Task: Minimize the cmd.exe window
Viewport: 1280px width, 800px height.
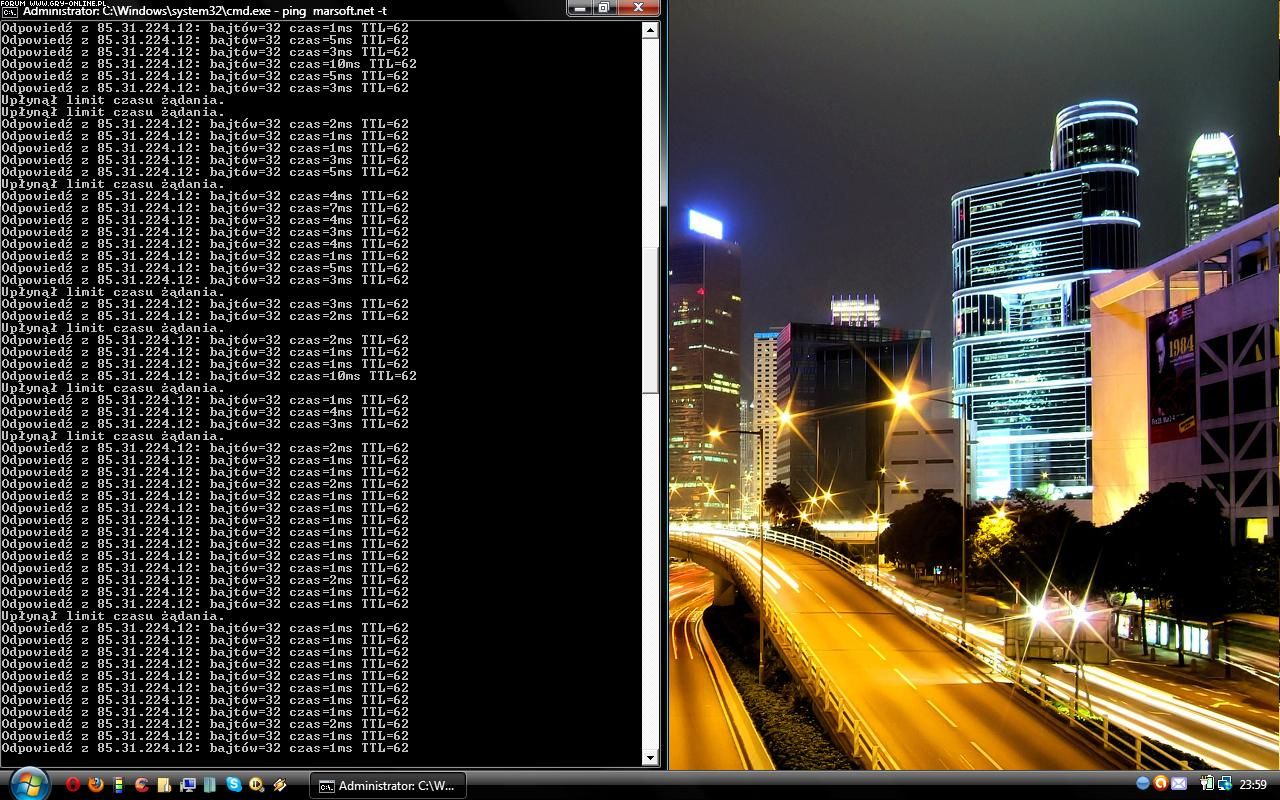Action: (x=579, y=8)
